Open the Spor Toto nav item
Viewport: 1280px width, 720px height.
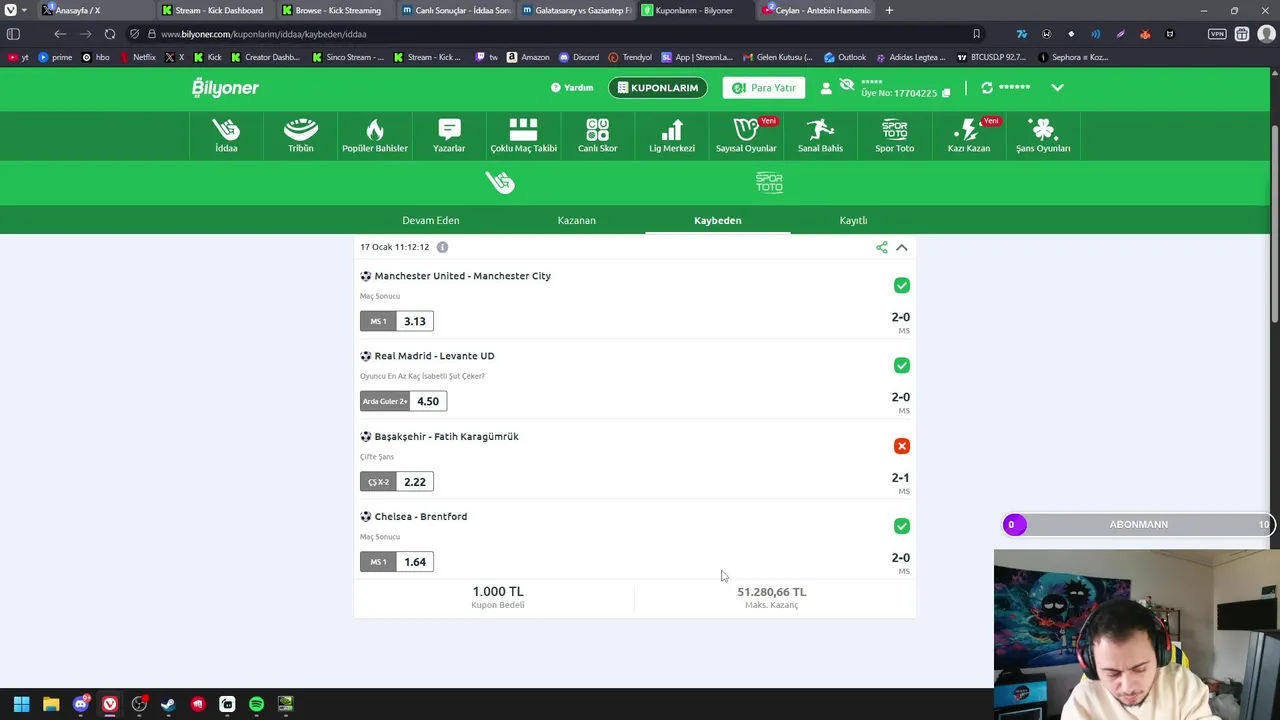coord(894,136)
